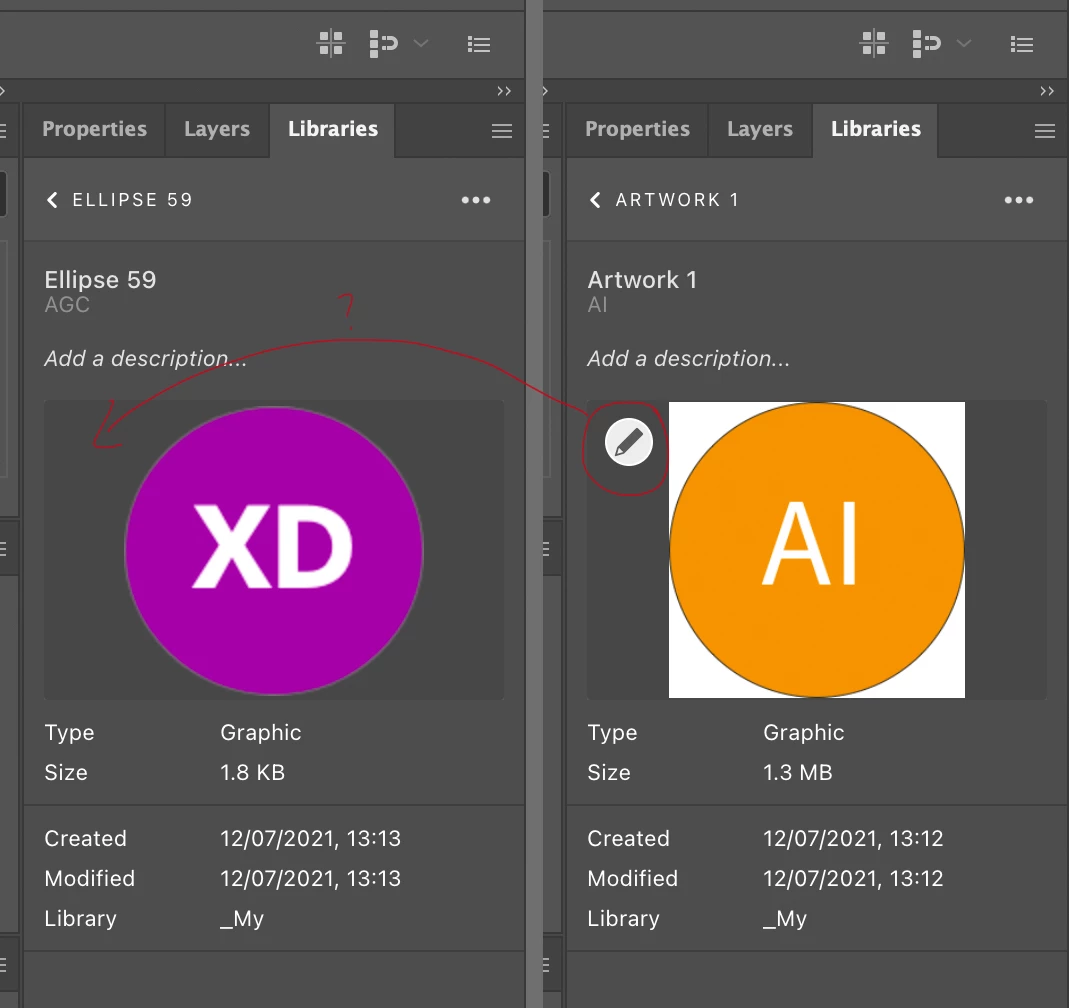Click the Artwork 1 title text
Image resolution: width=1069 pixels, height=1008 pixels.
click(642, 280)
